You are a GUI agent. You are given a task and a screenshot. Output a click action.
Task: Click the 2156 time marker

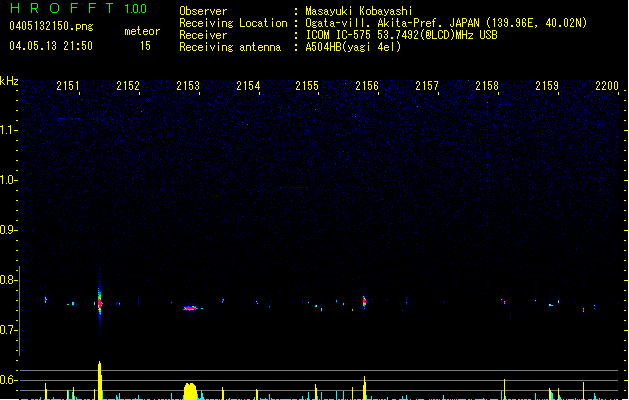(x=367, y=86)
